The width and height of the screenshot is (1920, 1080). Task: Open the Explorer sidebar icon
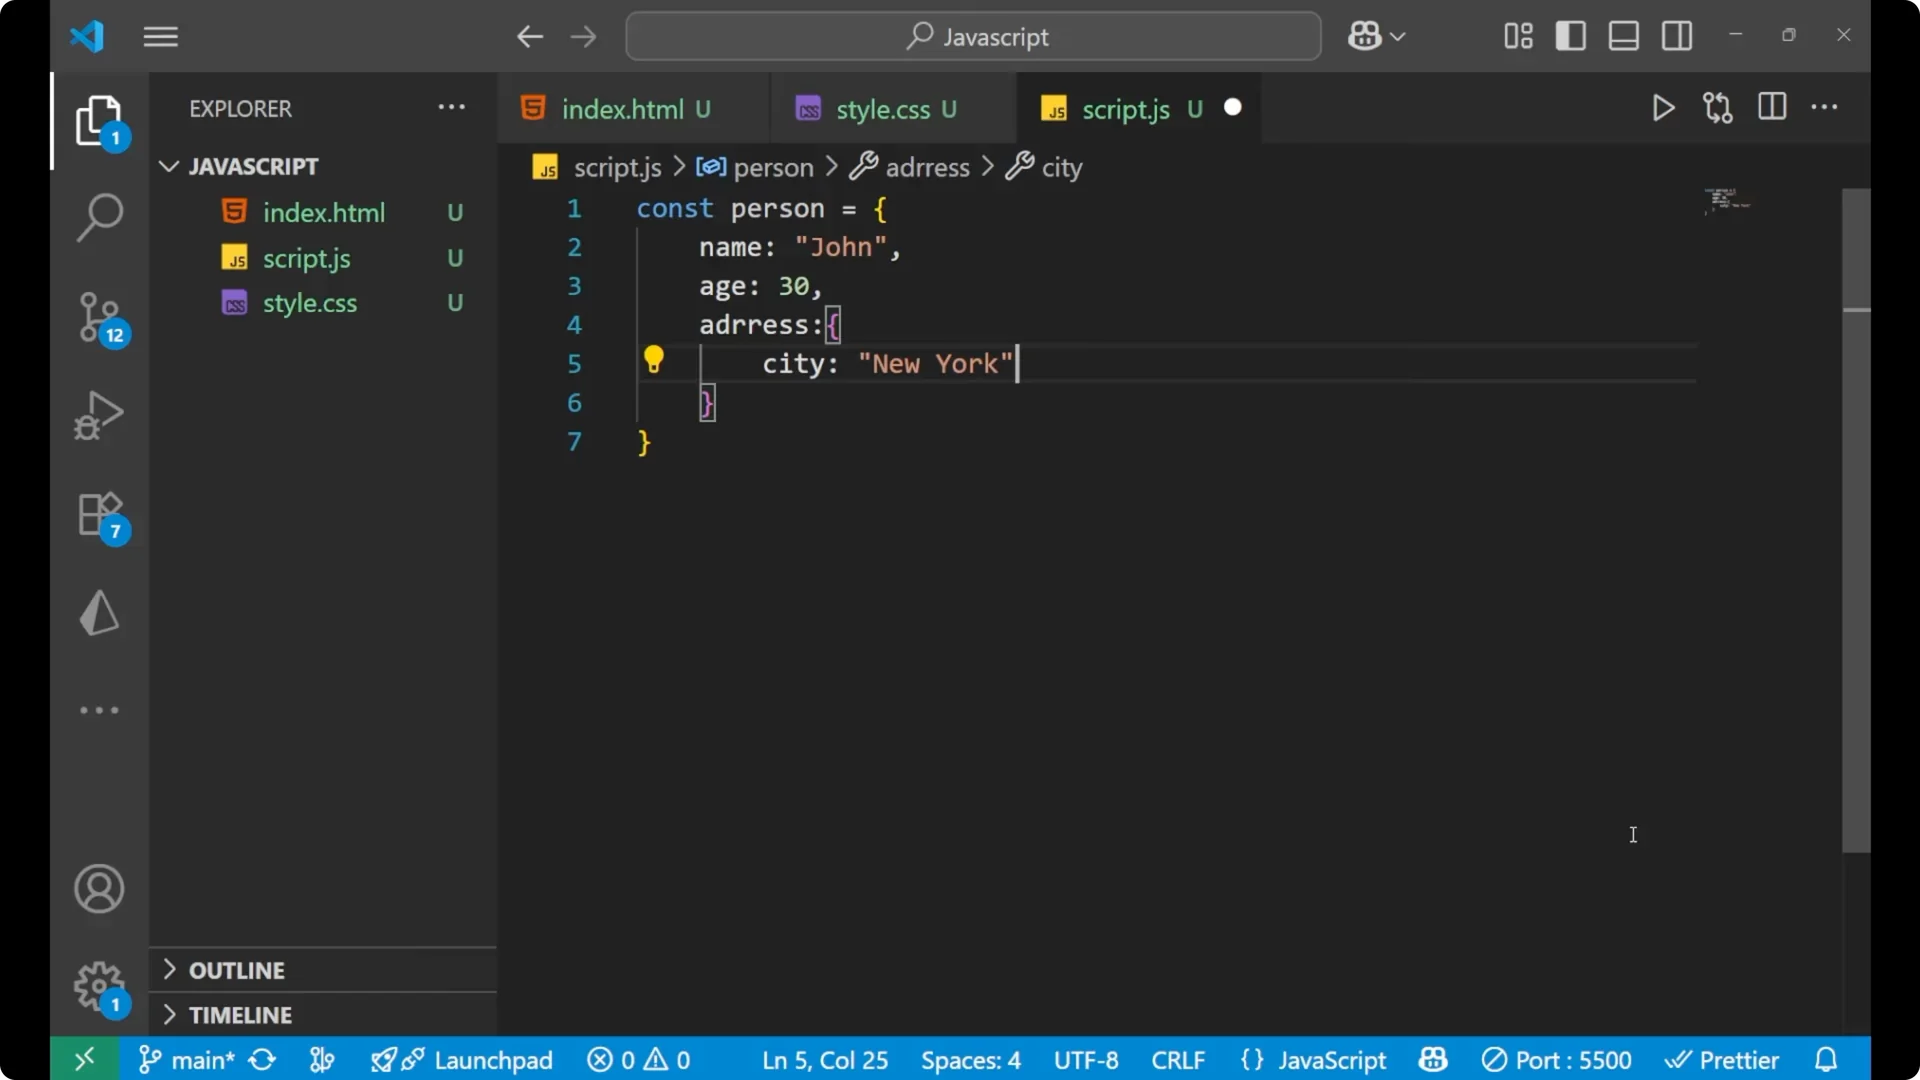[99, 120]
